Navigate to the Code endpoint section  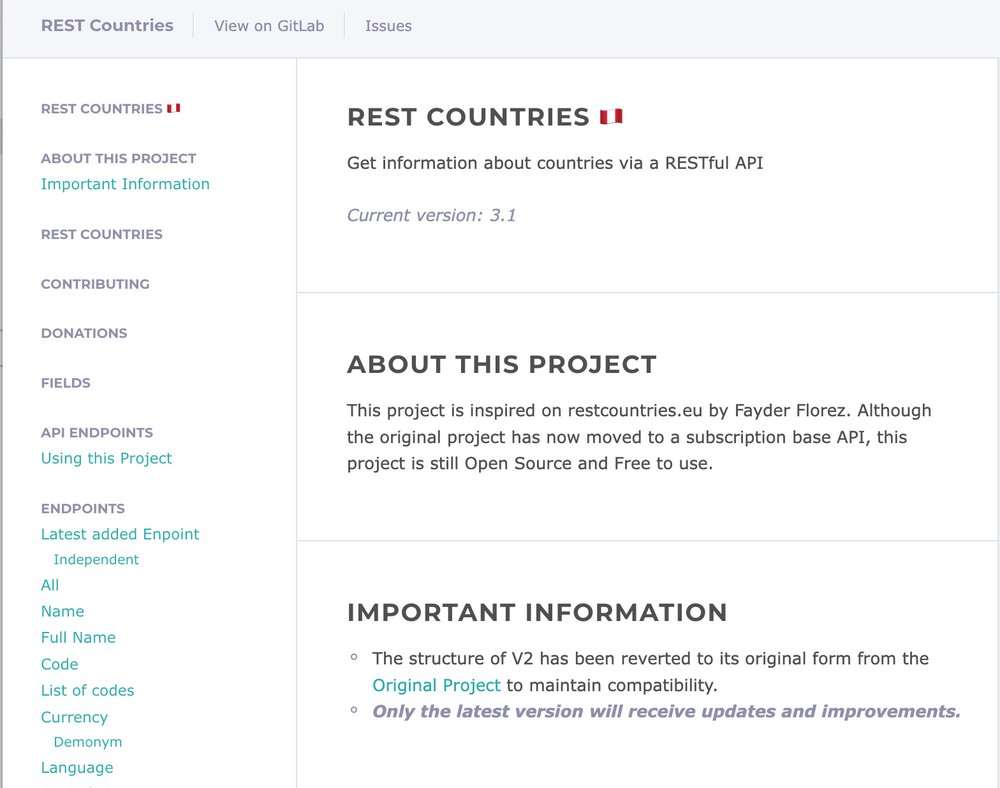tap(59, 664)
